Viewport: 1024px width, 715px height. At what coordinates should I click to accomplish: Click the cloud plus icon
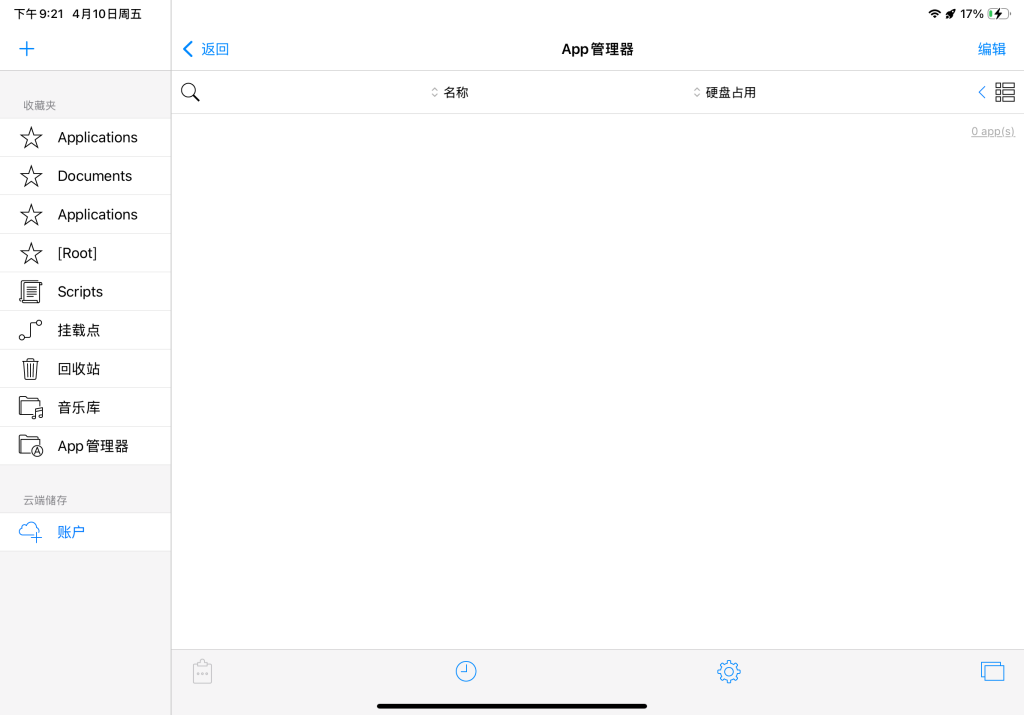pos(31,532)
